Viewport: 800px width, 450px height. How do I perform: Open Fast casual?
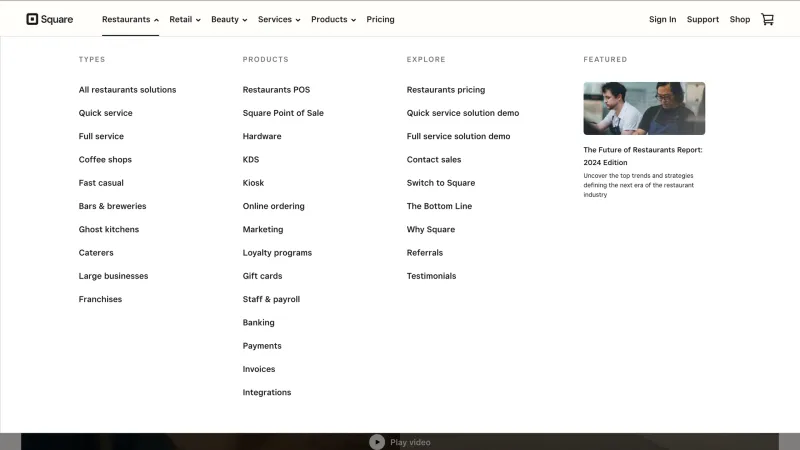101,183
